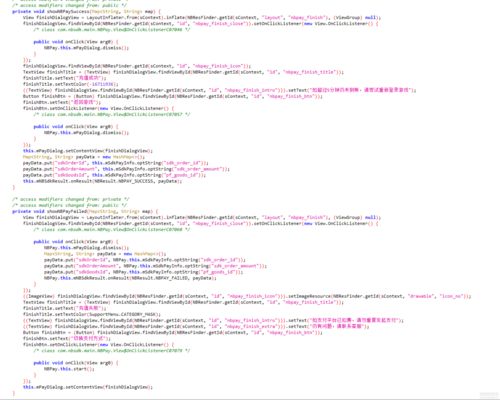Viewport: 500px width, 400px height.
Task: Click onClick declaration above NBPay.this.start()
Action: click(76, 363)
